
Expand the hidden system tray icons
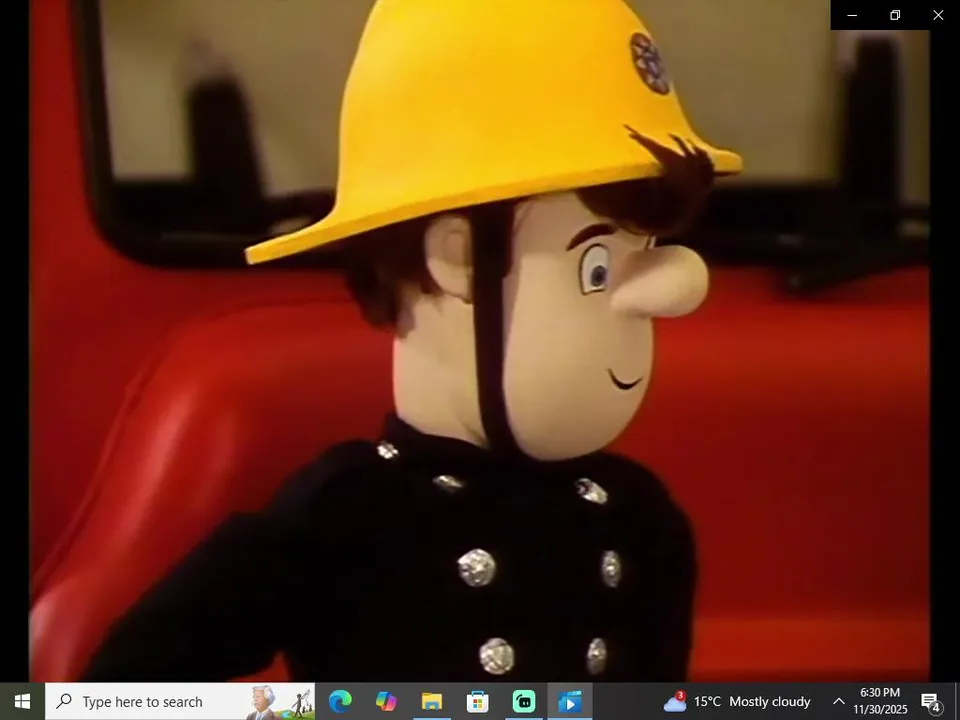839,702
